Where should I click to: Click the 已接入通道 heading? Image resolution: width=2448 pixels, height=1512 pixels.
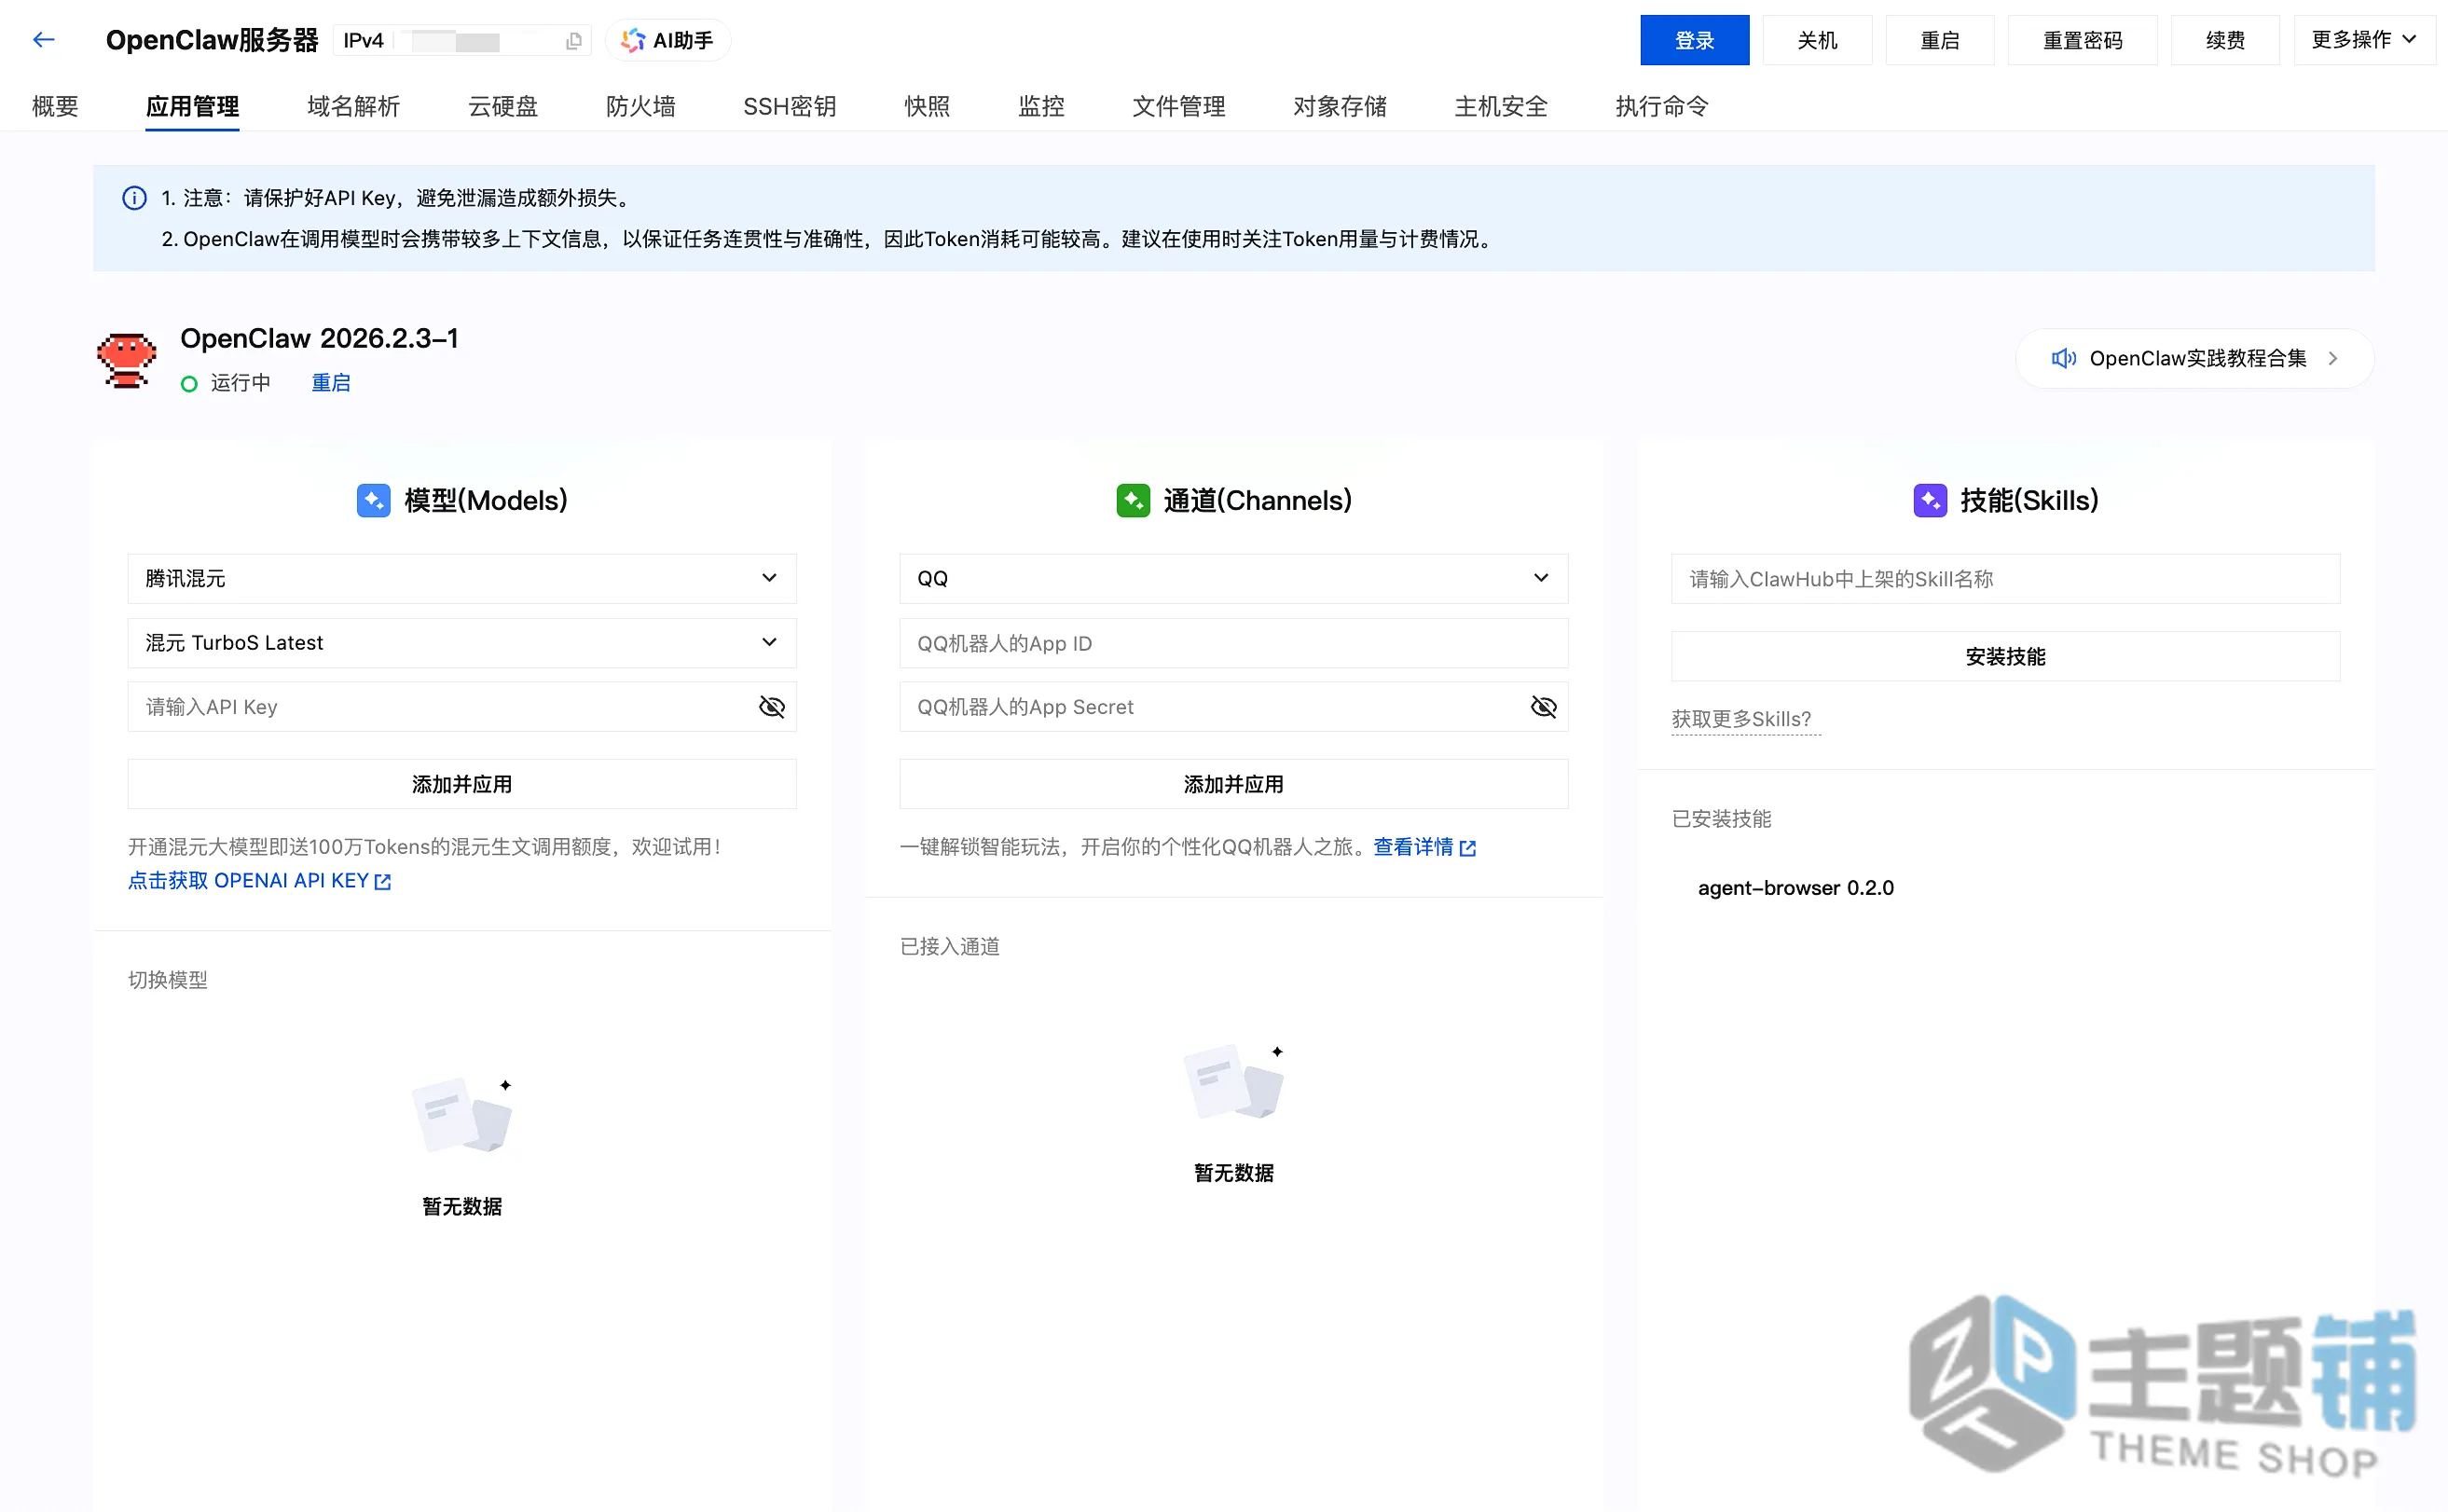(950, 946)
